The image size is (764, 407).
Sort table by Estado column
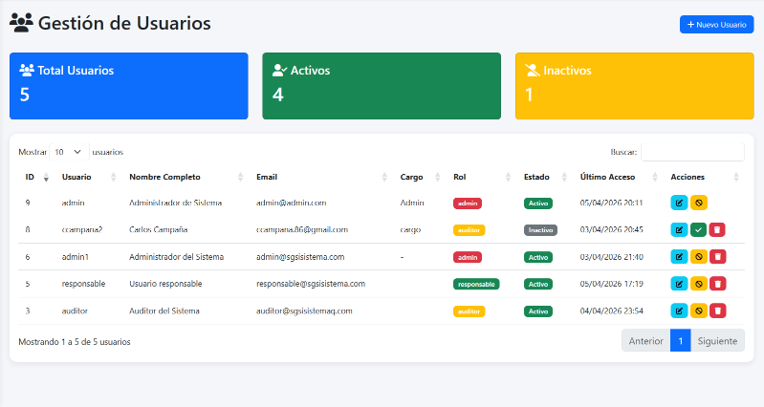coord(545,177)
